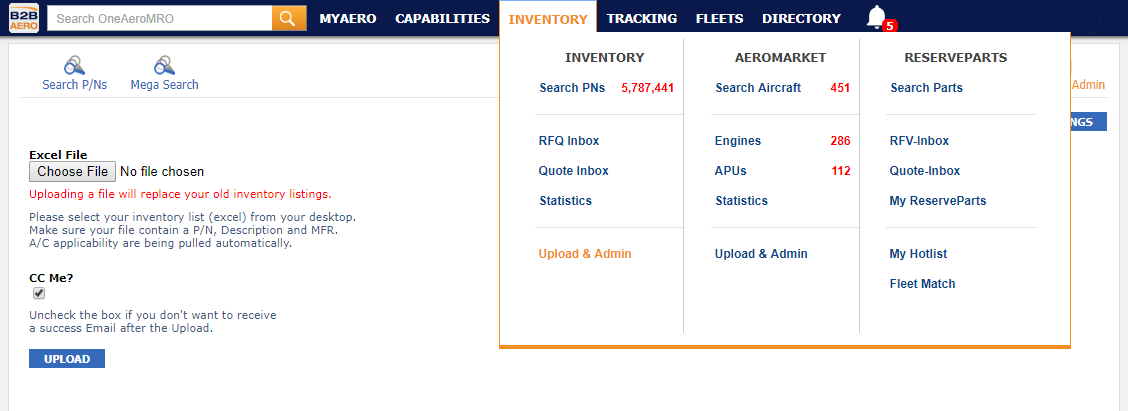Open the MYAERO menu
Screen dimensions: 1128x411
coord(348,19)
